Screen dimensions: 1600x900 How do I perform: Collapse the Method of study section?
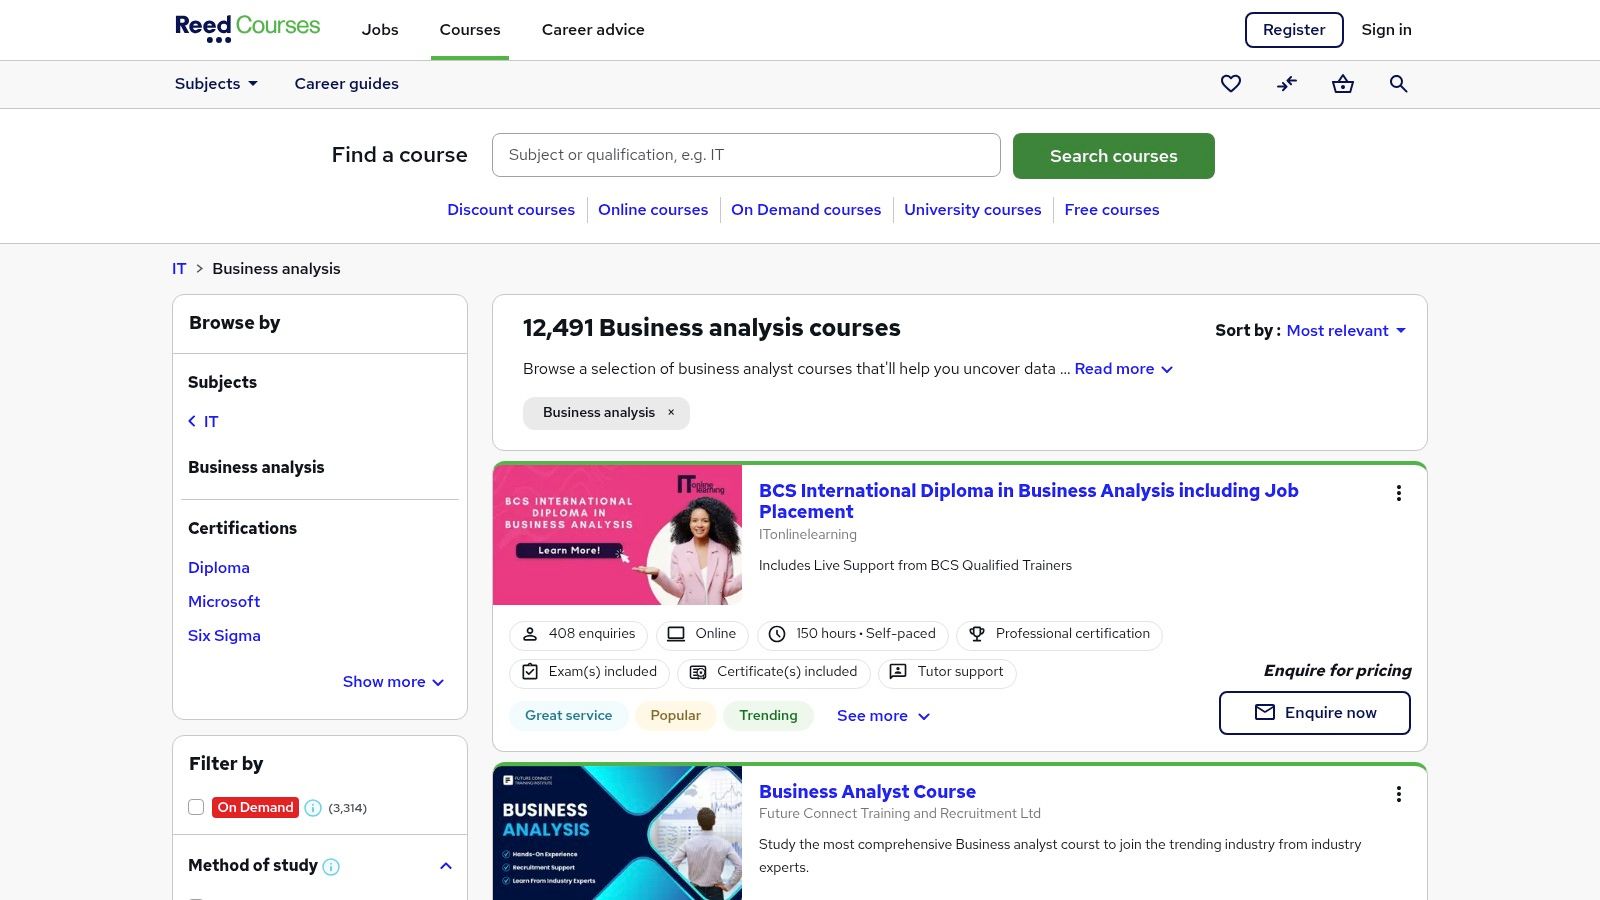[x=446, y=866]
